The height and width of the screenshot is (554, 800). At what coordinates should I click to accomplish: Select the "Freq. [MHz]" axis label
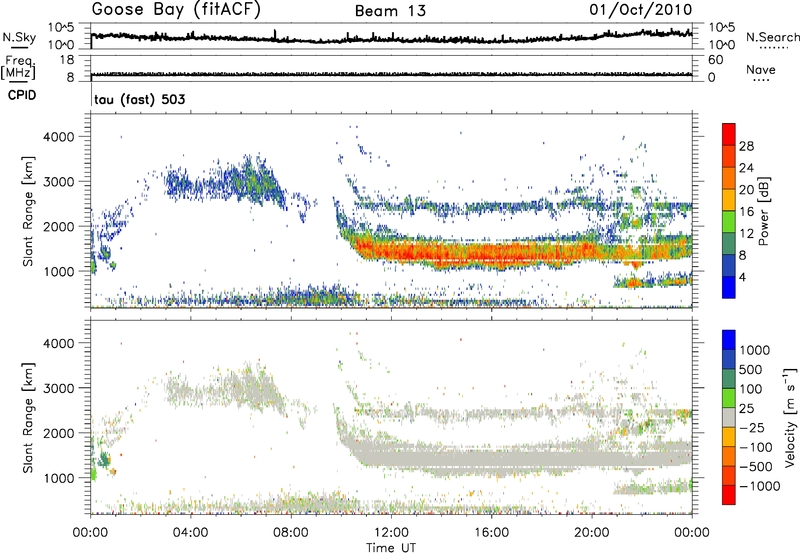(19, 67)
